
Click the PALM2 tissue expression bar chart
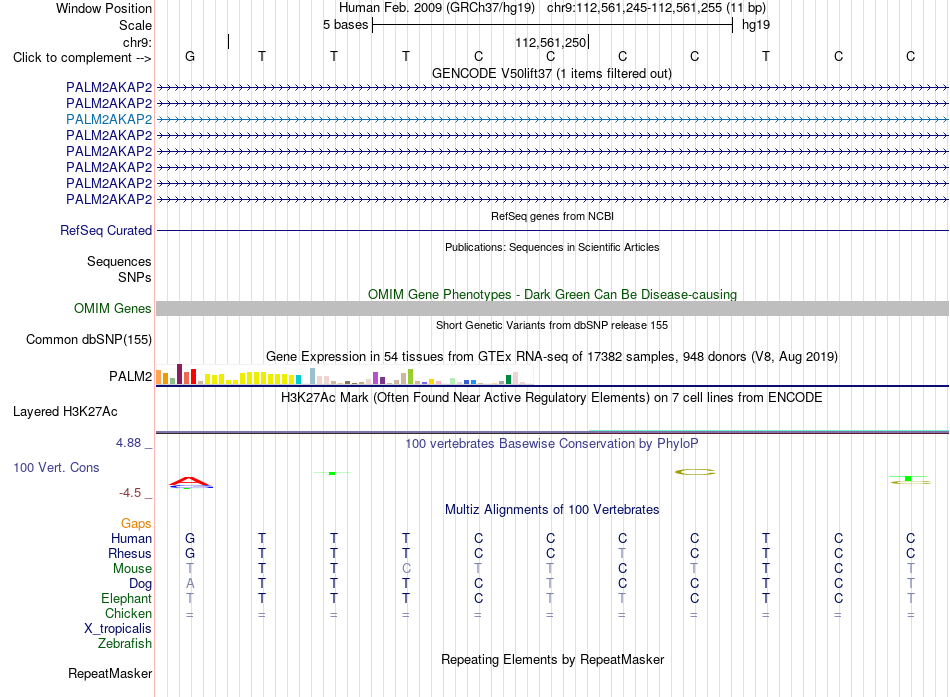click(344, 375)
